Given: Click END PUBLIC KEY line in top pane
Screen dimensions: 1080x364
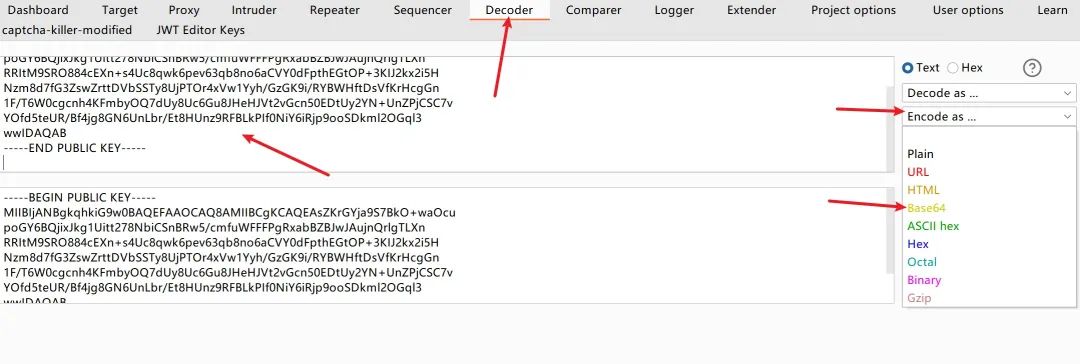Looking at the screenshot, I should pyautogui.click(x=74, y=148).
